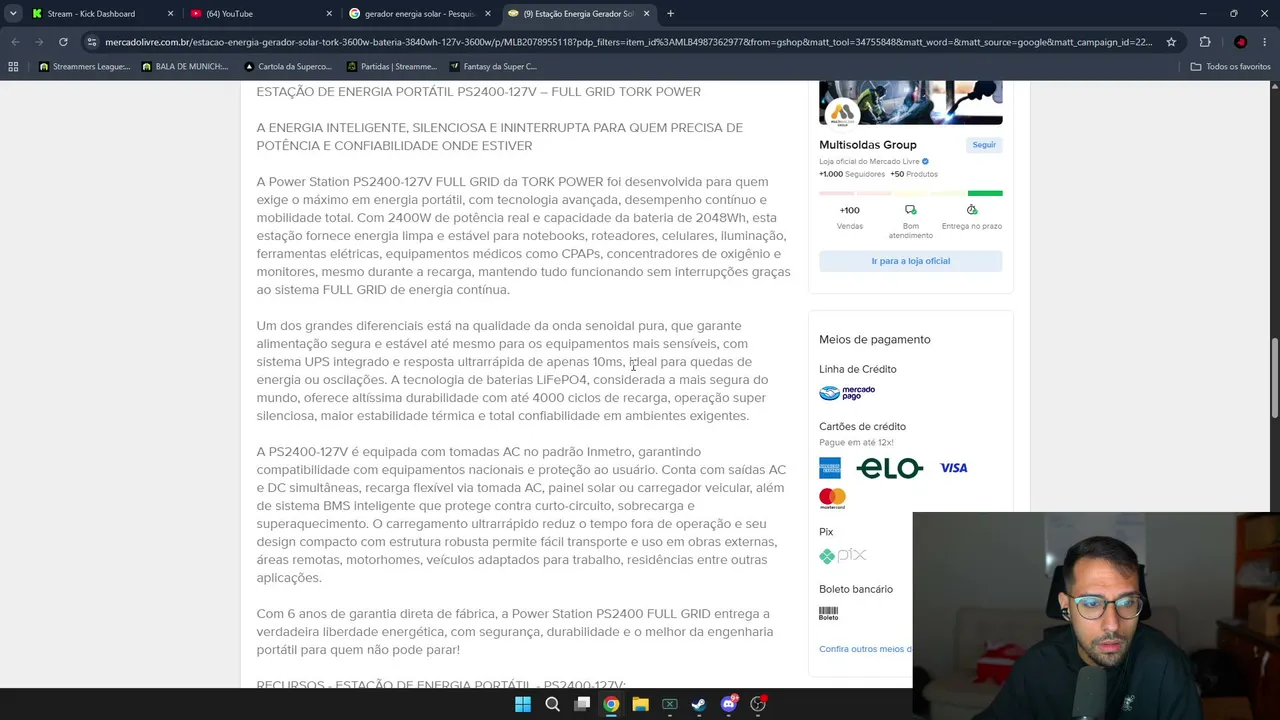Go back to the previous page
This screenshot has height=720, width=1280.
(15, 42)
